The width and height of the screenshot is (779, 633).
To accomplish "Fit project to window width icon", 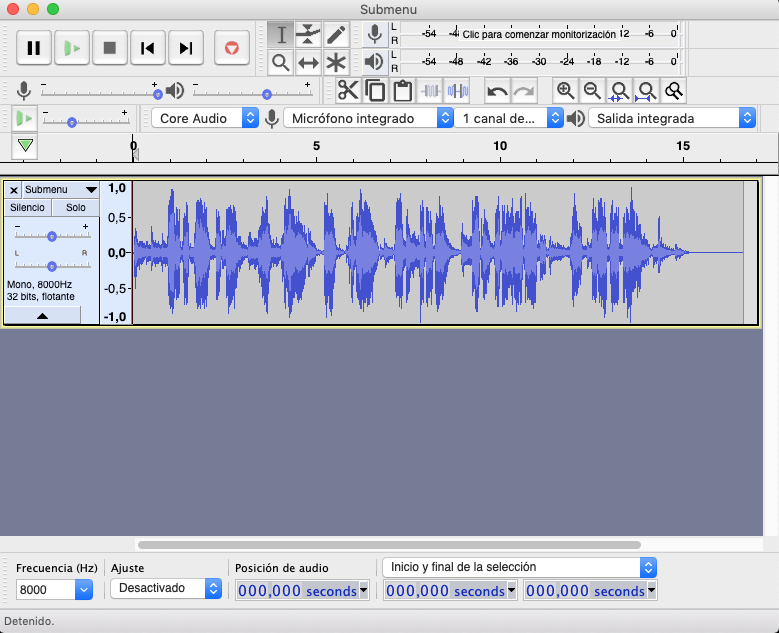I will [x=646, y=91].
